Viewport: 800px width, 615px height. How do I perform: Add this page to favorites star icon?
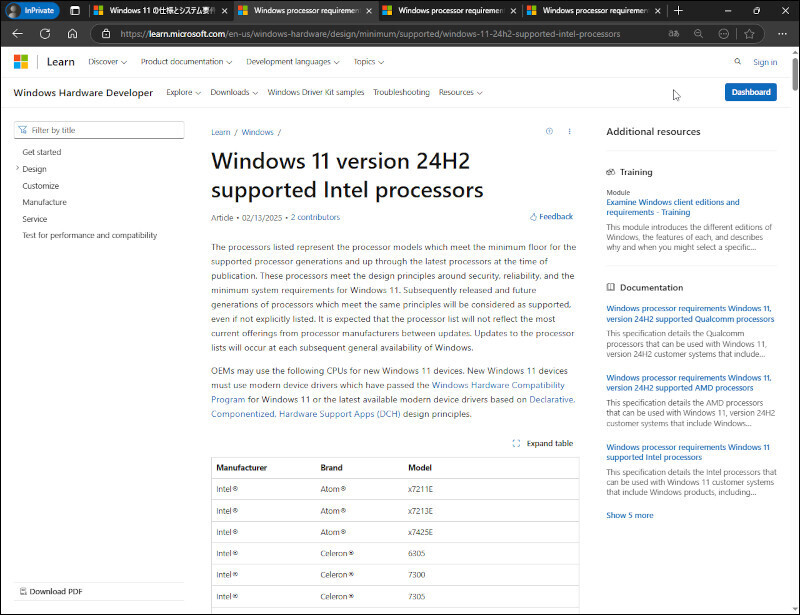749,34
